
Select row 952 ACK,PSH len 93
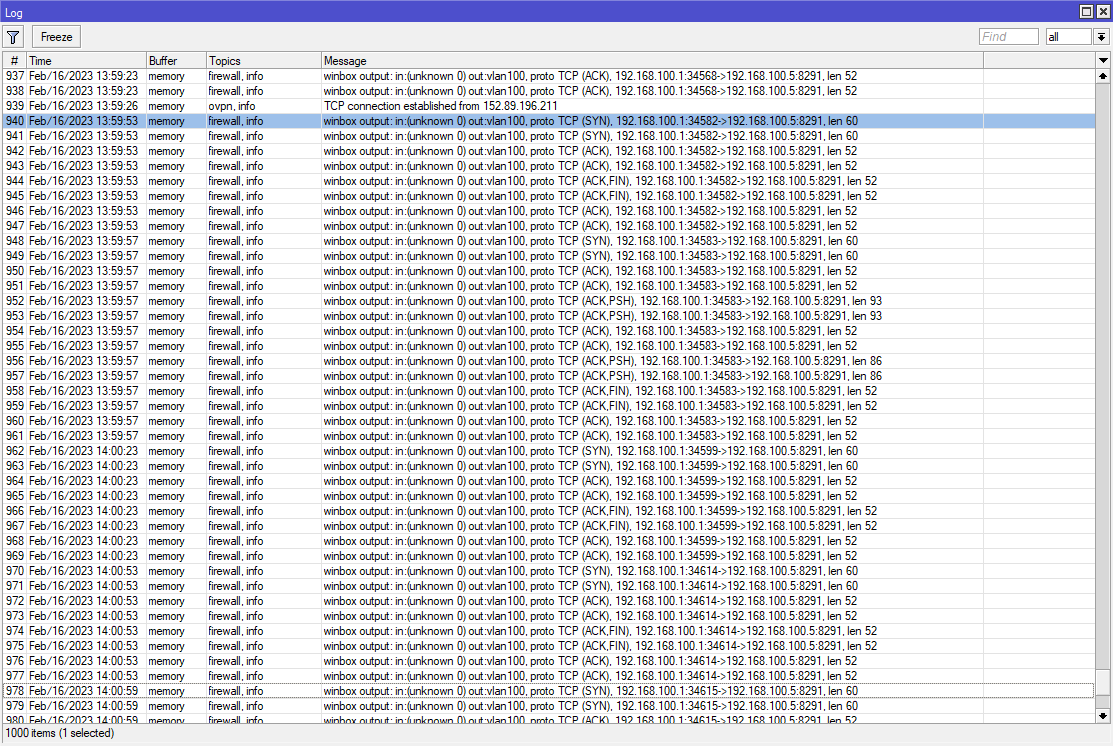tap(549, 301)
